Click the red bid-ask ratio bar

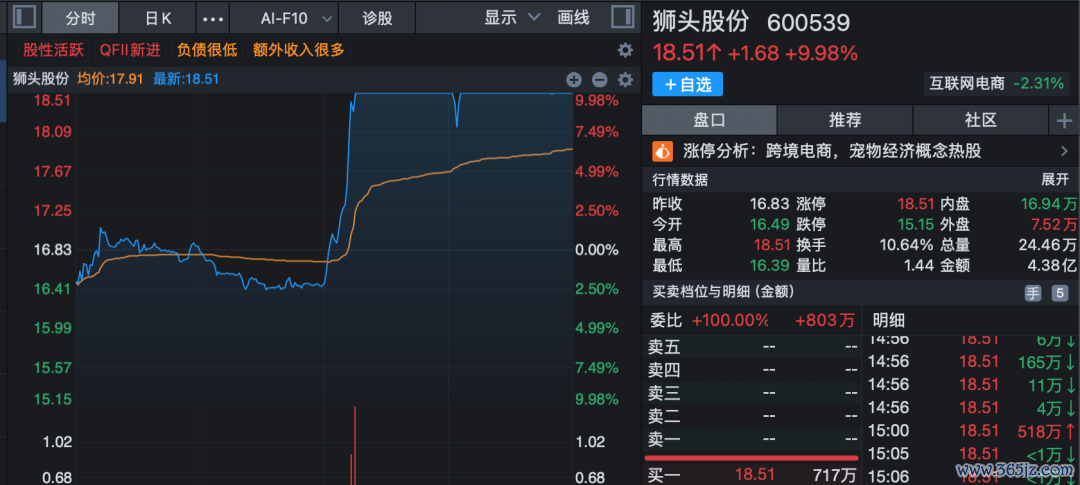tap(751, 457)
